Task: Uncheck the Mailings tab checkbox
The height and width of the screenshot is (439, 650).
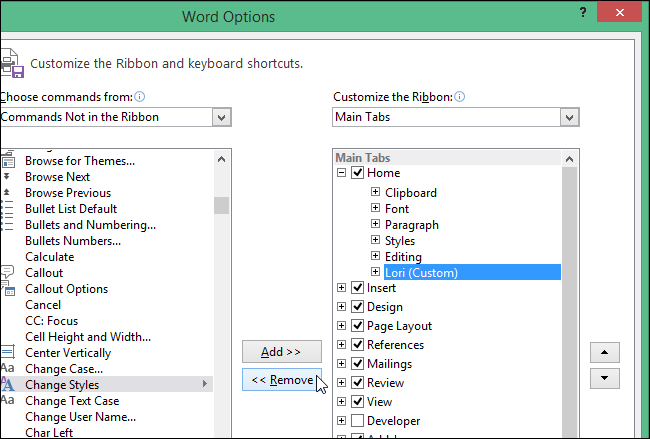Action: click(x=357, y=364)
